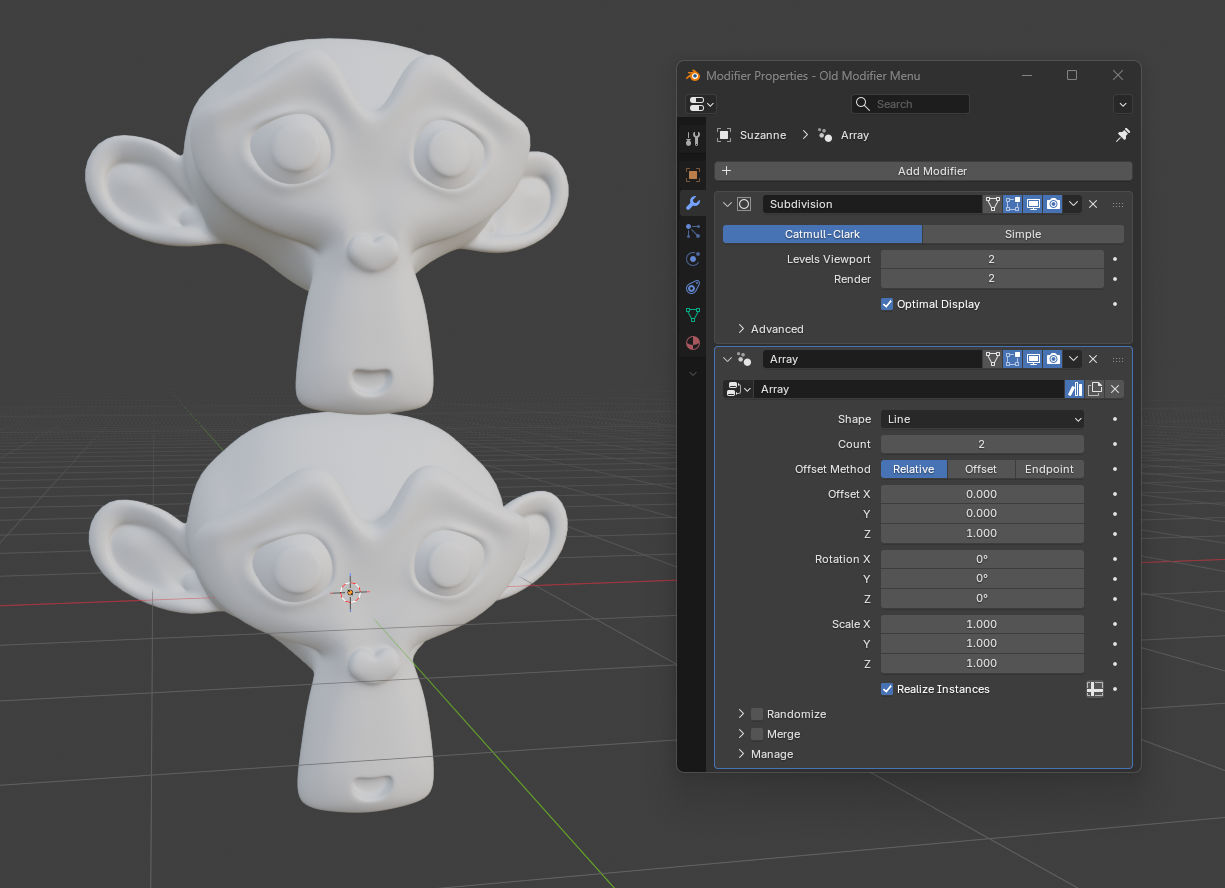Open the editor type dropdown in header
This screenshot has width=1225, height=888.
[x=700, y=104]
